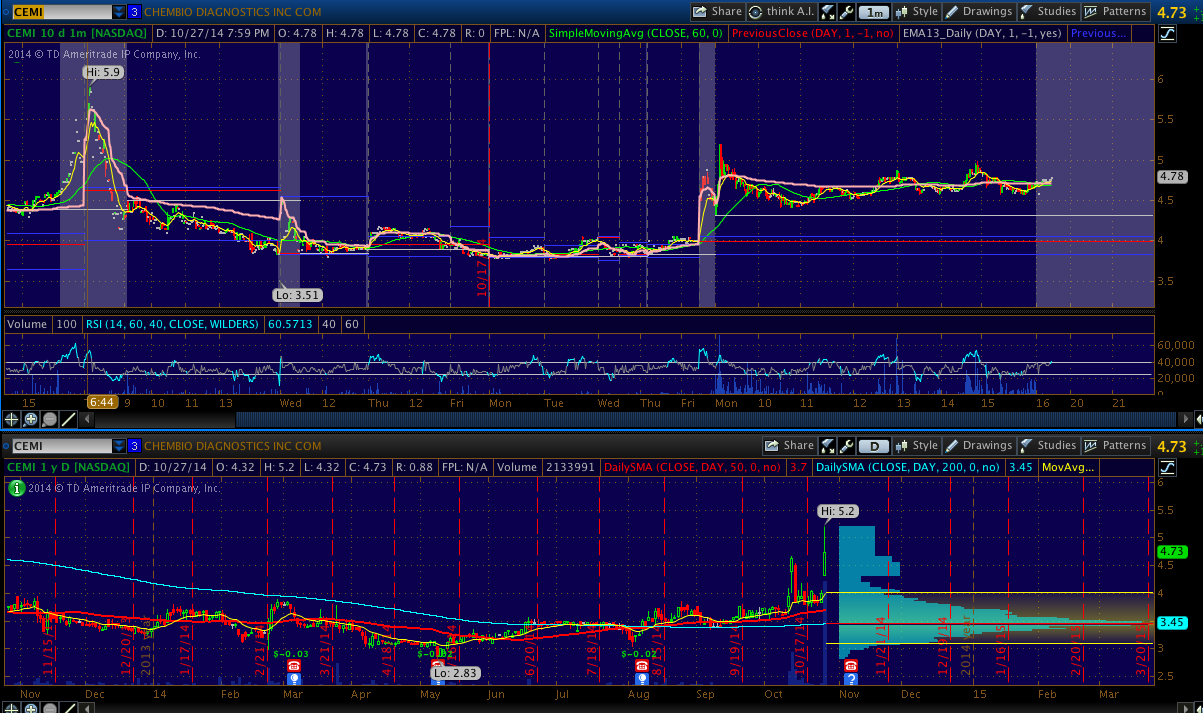Click the wrench settings icon in top chart

(845, 12)
